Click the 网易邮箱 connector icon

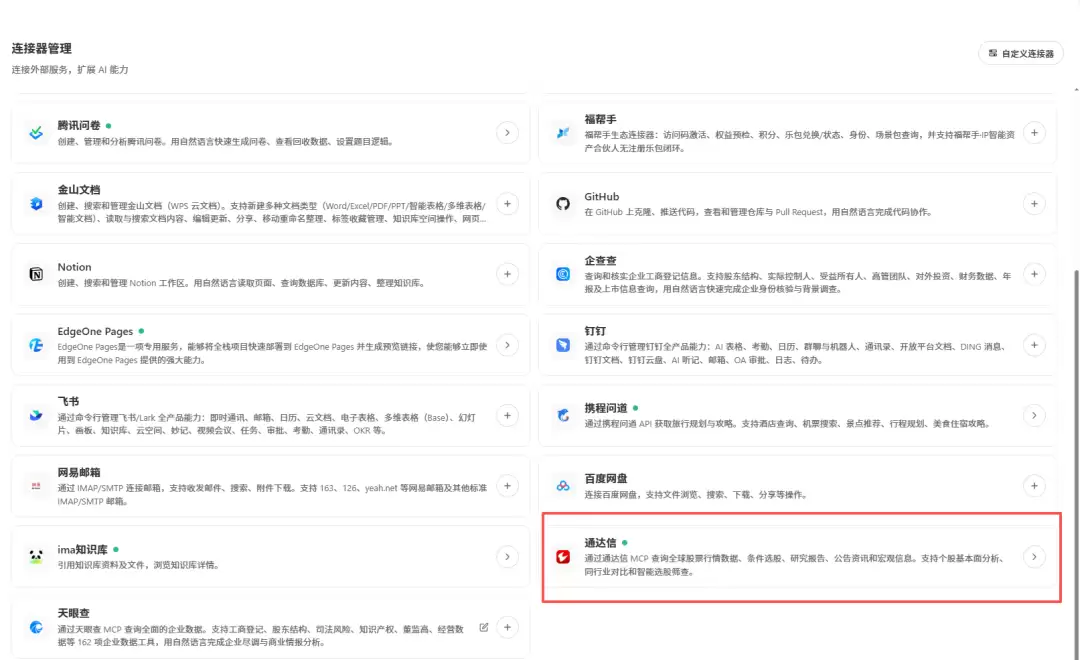click(36, 486)
